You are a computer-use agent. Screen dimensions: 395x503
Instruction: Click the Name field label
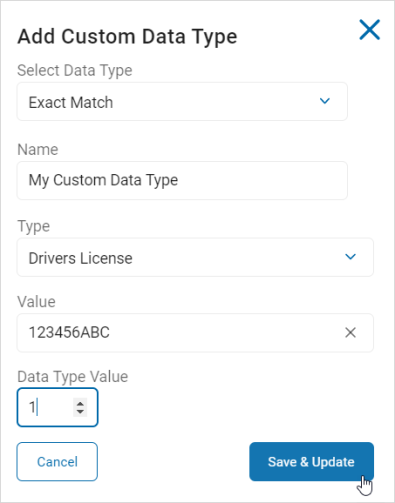(x=38, y=149)
